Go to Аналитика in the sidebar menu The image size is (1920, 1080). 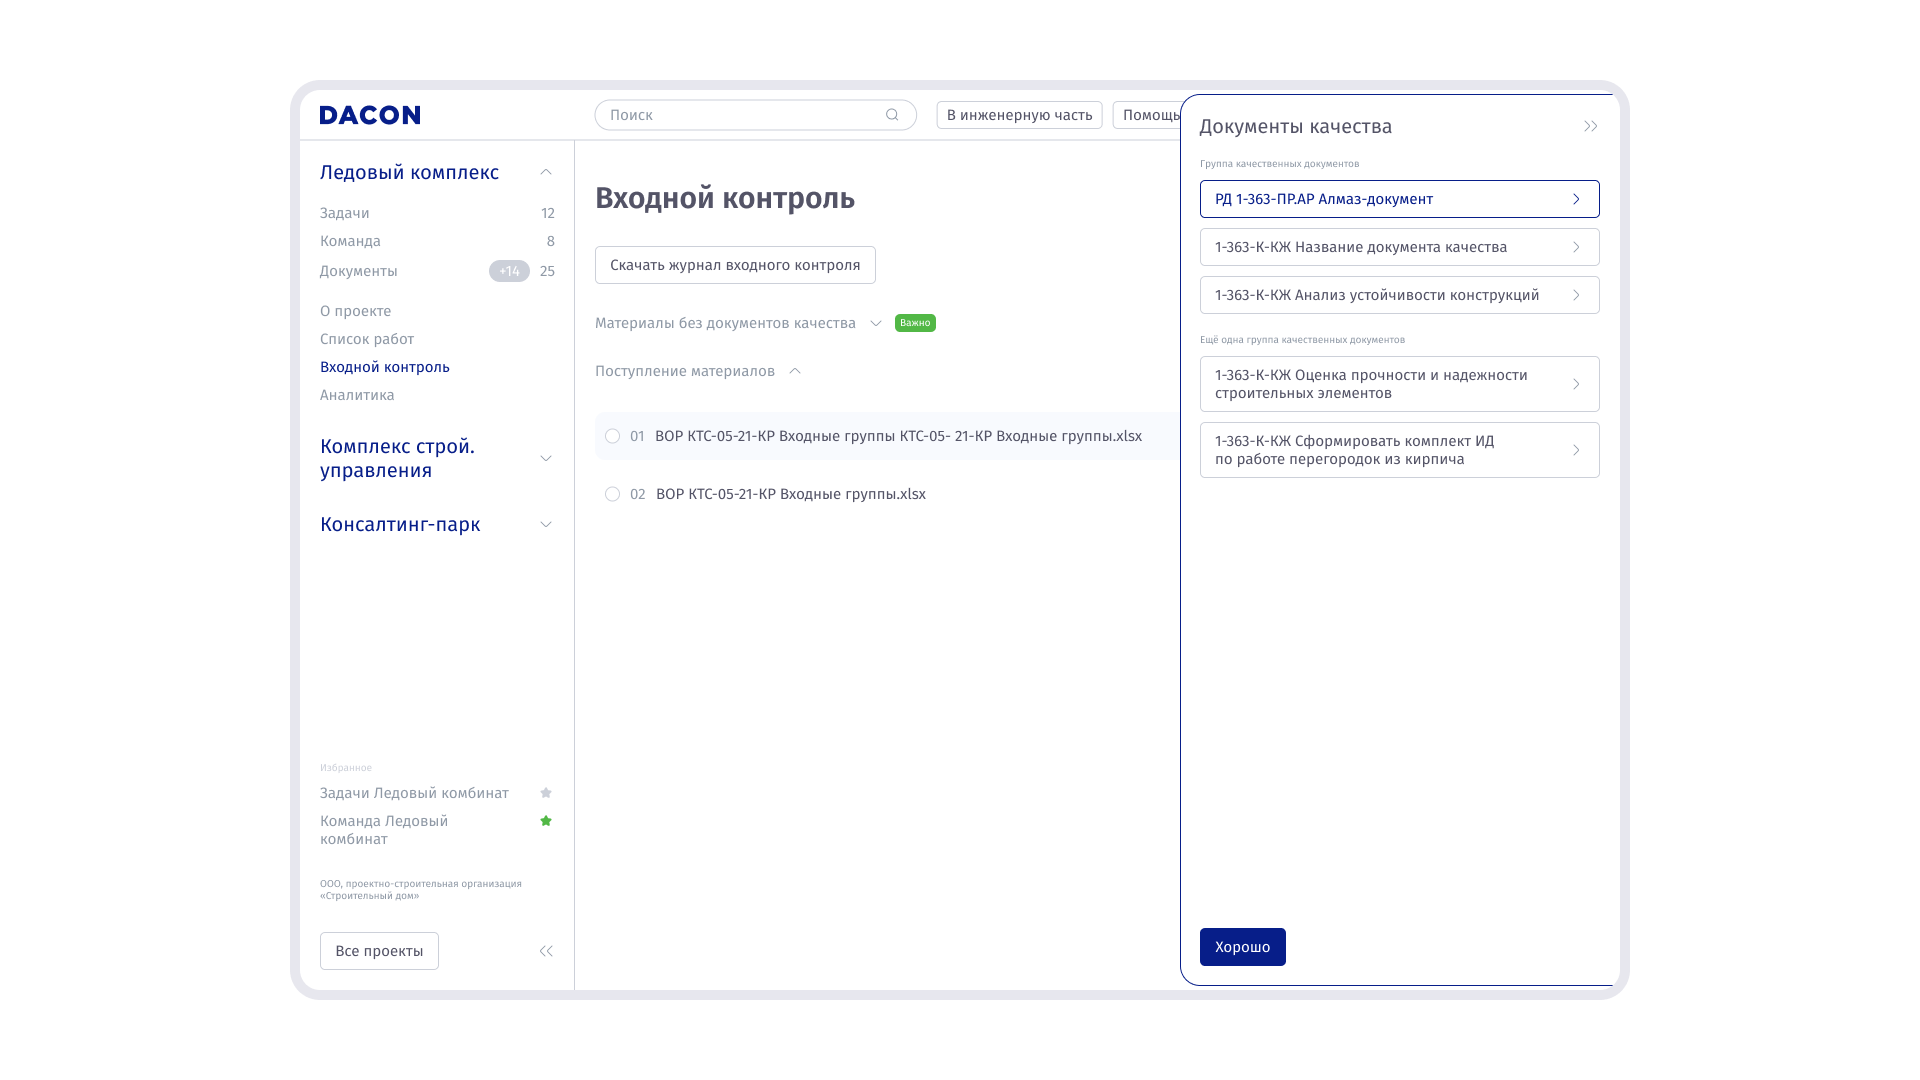pos(357,395)
